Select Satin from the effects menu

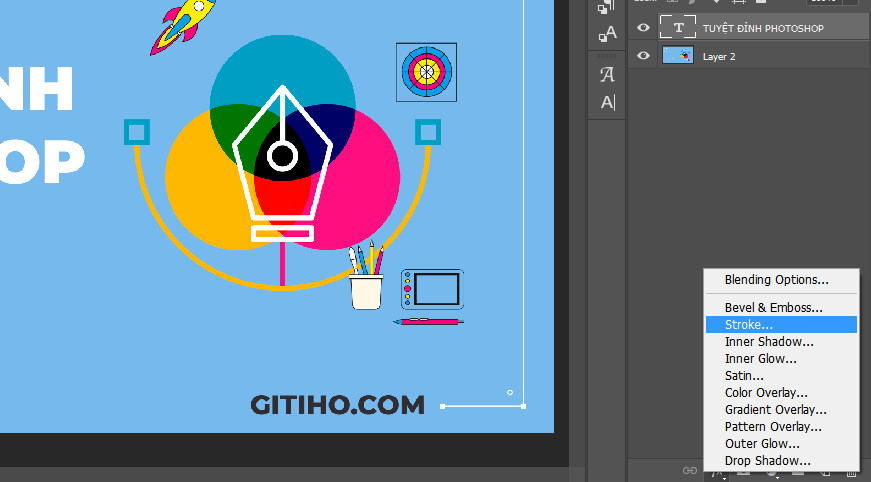coord(781,376)
